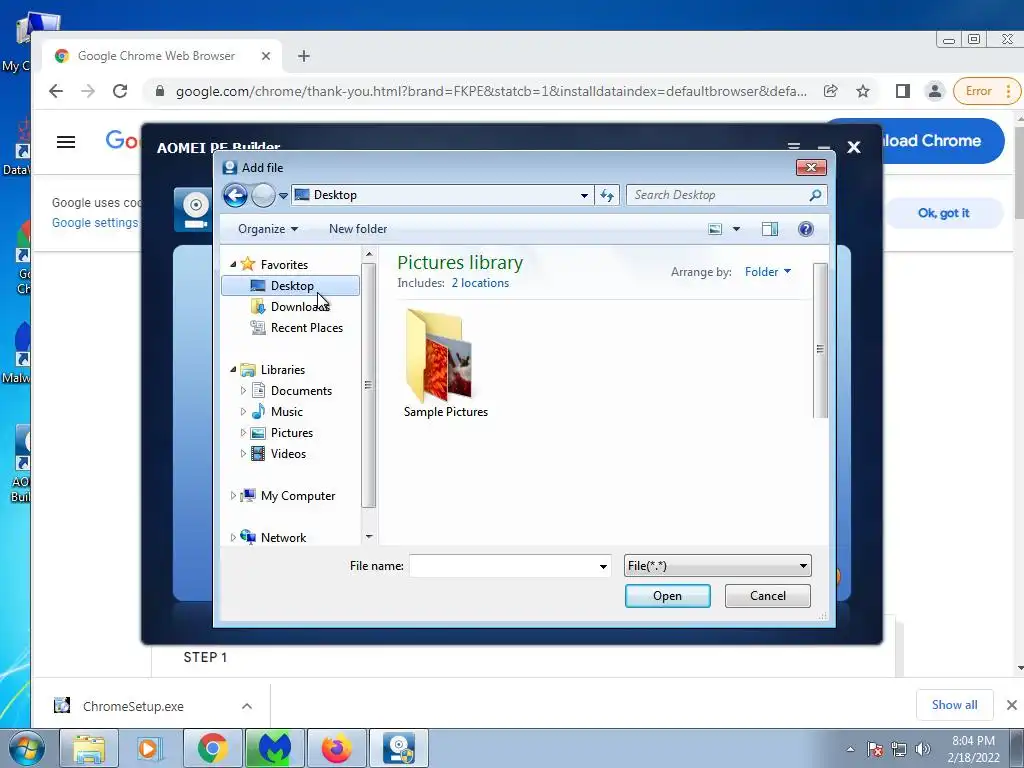Select the Sample Pictures folder
Screen dimensions: 1024x768
(x=445, y=364)
